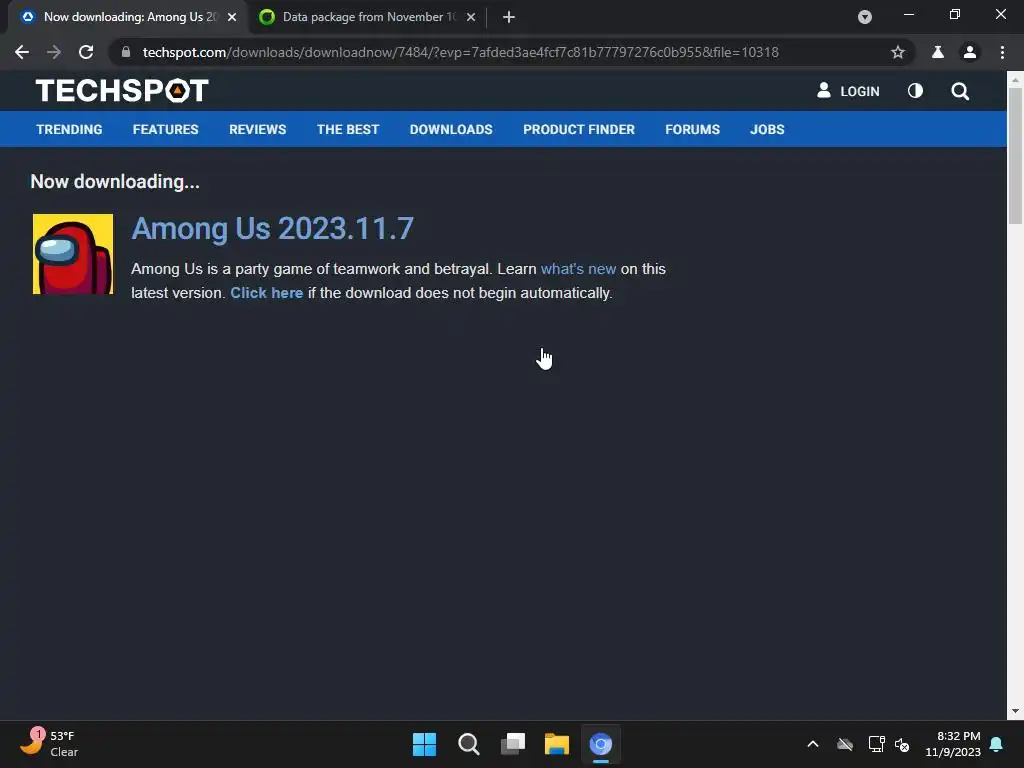Click the Chrome taskbar icon
1024x768 pixels.
point(601,744)
